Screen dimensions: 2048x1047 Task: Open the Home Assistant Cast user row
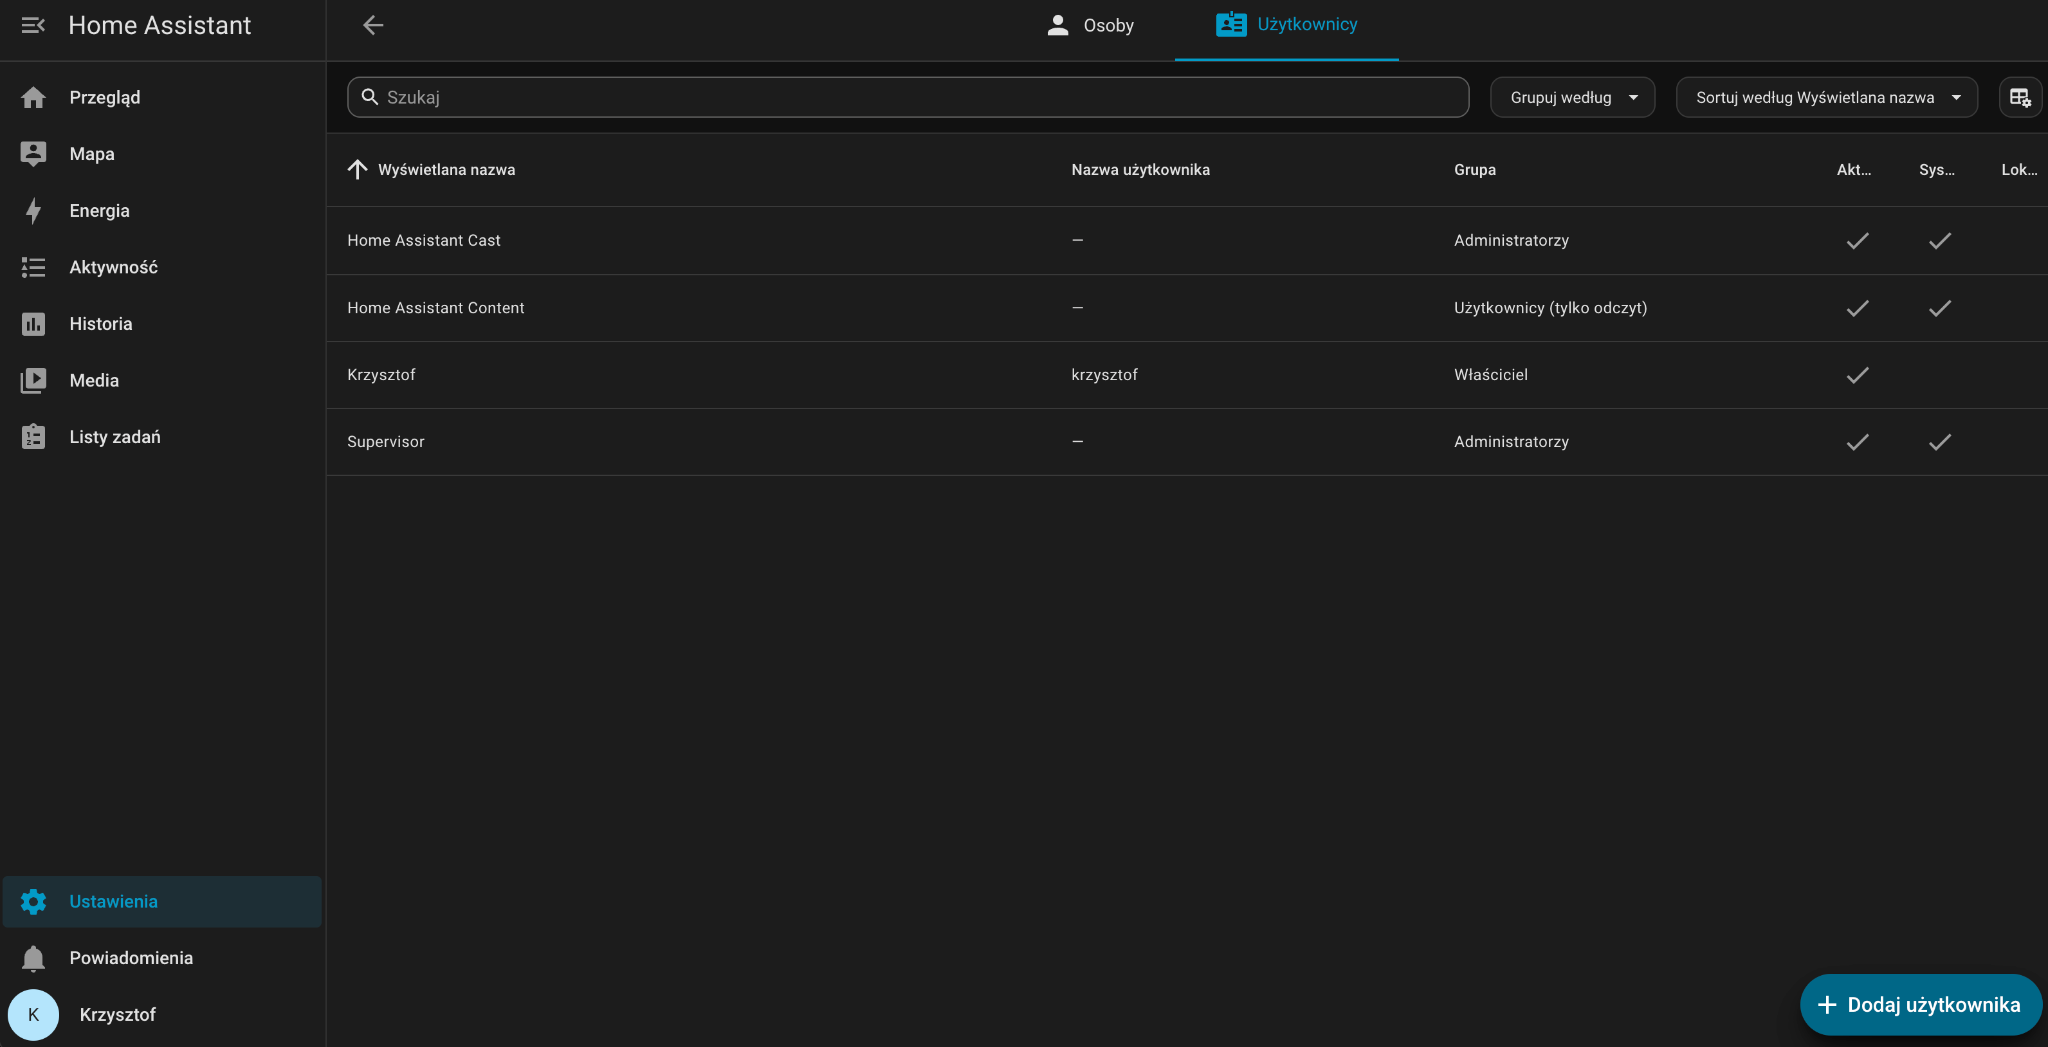click(1187, 241)
